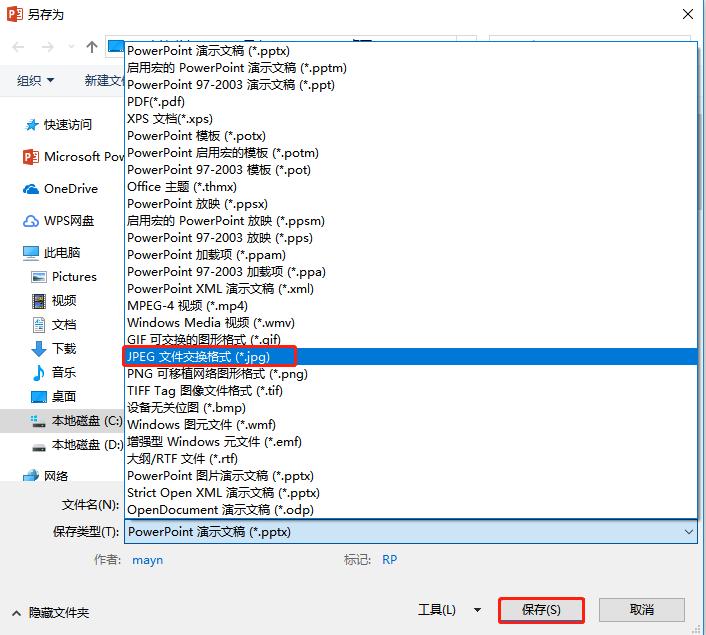Collapse folders with 隐藏文件夹
Image resolution: width=706 pixels, height=635 pixels.
tap(50, 613)
